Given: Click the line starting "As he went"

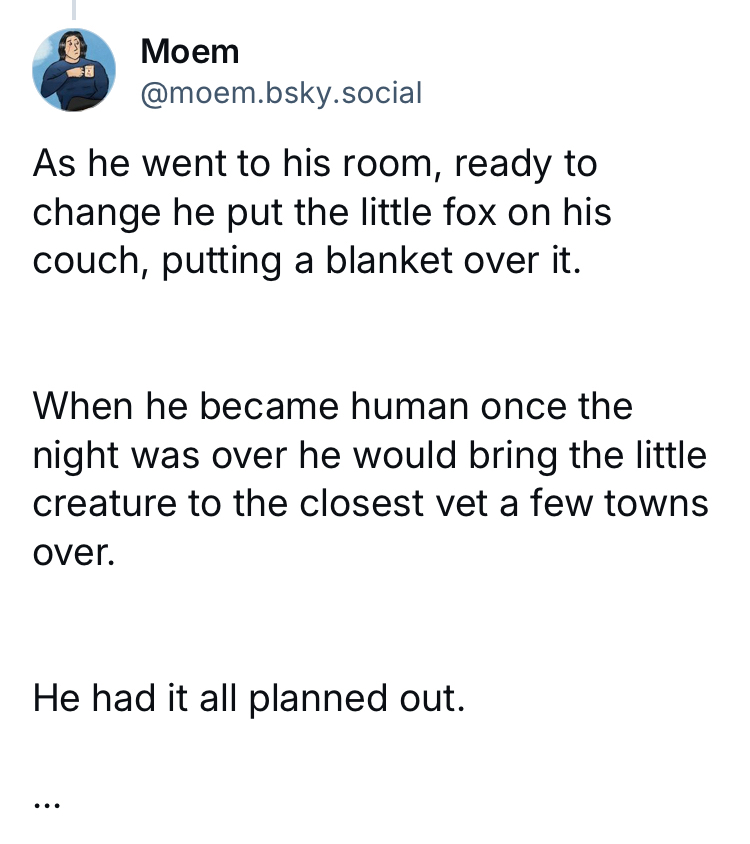Looking at the screenshot, I should pyautogui.click(x=314, y=164).
